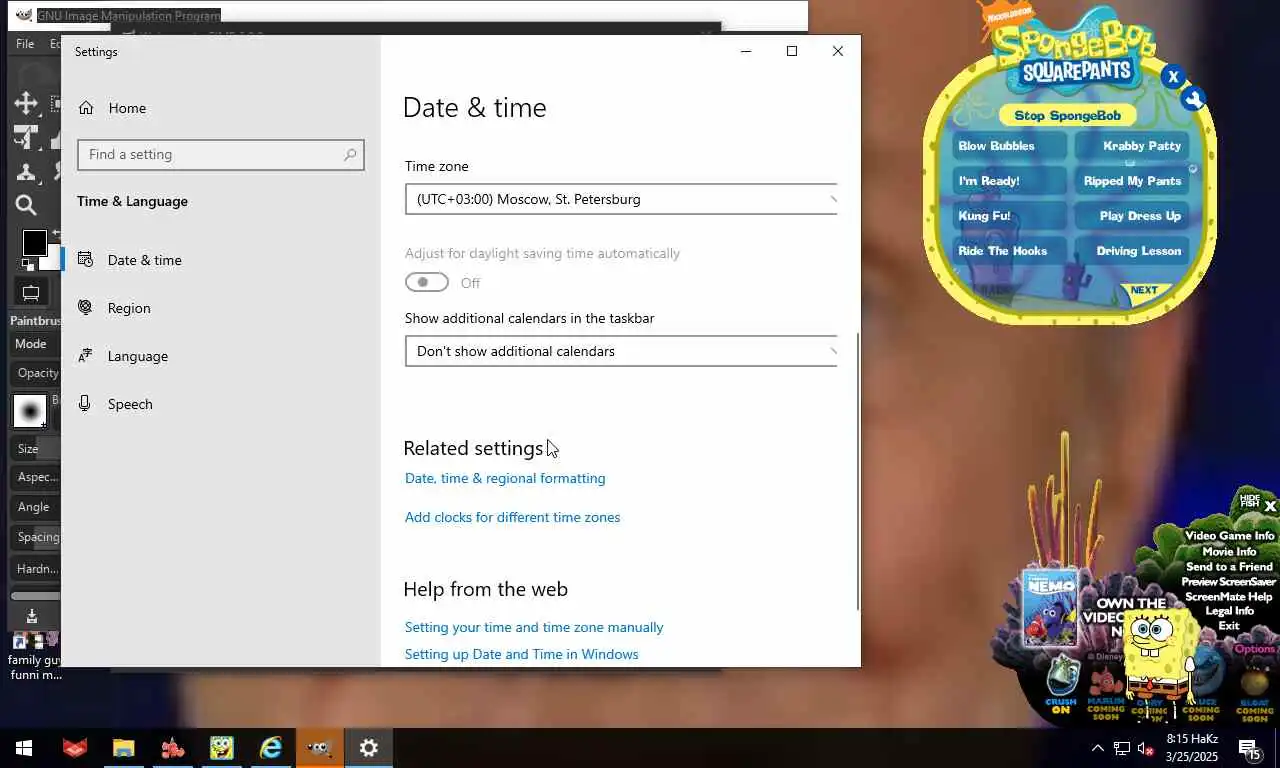
Task: Open Setting your time and time zone manually
Action: (534, 627)
